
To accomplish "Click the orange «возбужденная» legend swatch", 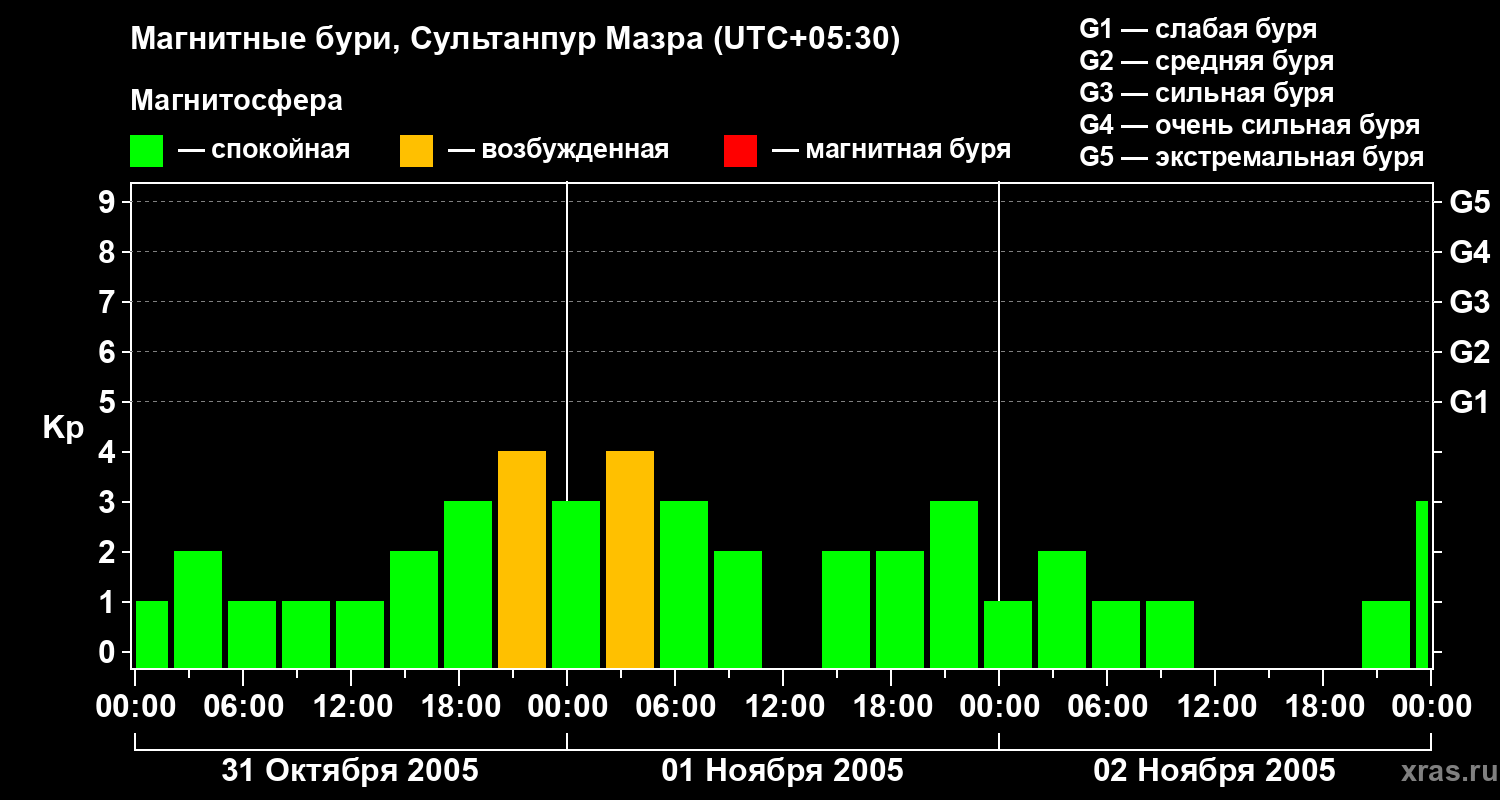I will pyautogui.click(x=416, y=151).
